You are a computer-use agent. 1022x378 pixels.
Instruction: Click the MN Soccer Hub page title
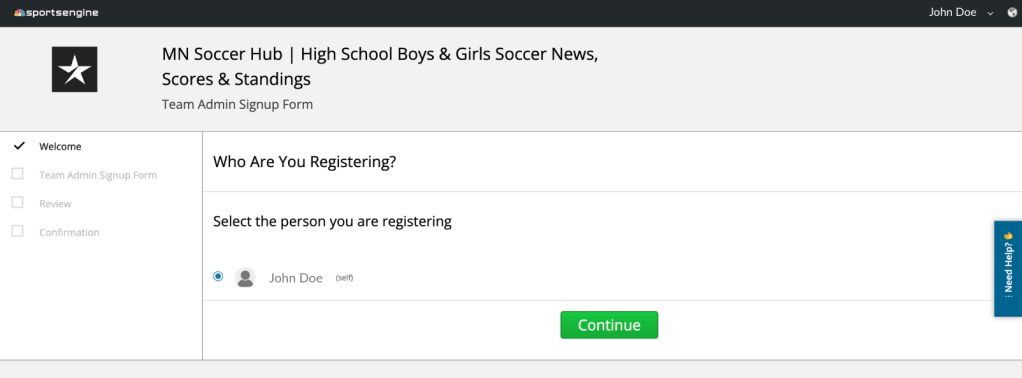pyautogui.click(x=380, y=66)
